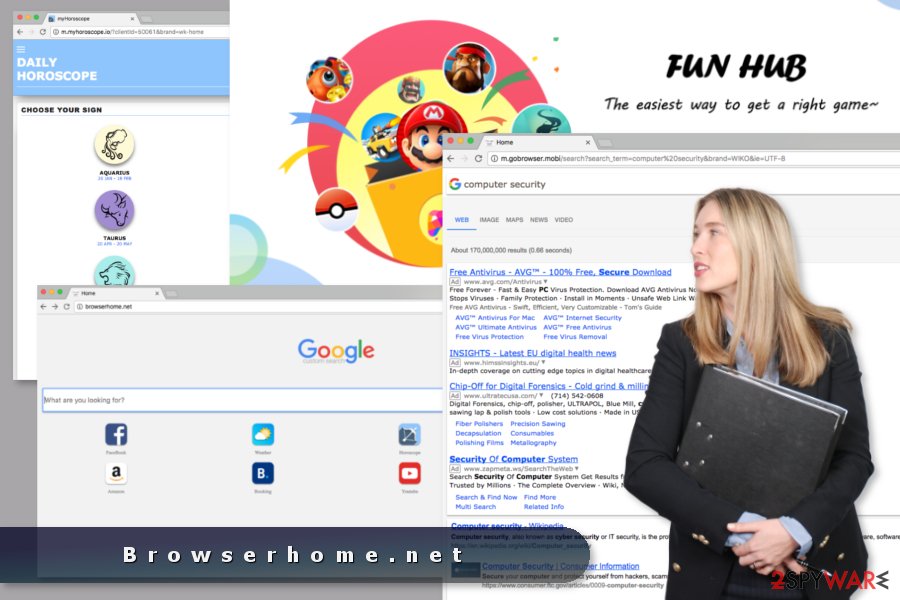
Task: Open the 'Precision Sawing' sitelink
Action: 538,424
